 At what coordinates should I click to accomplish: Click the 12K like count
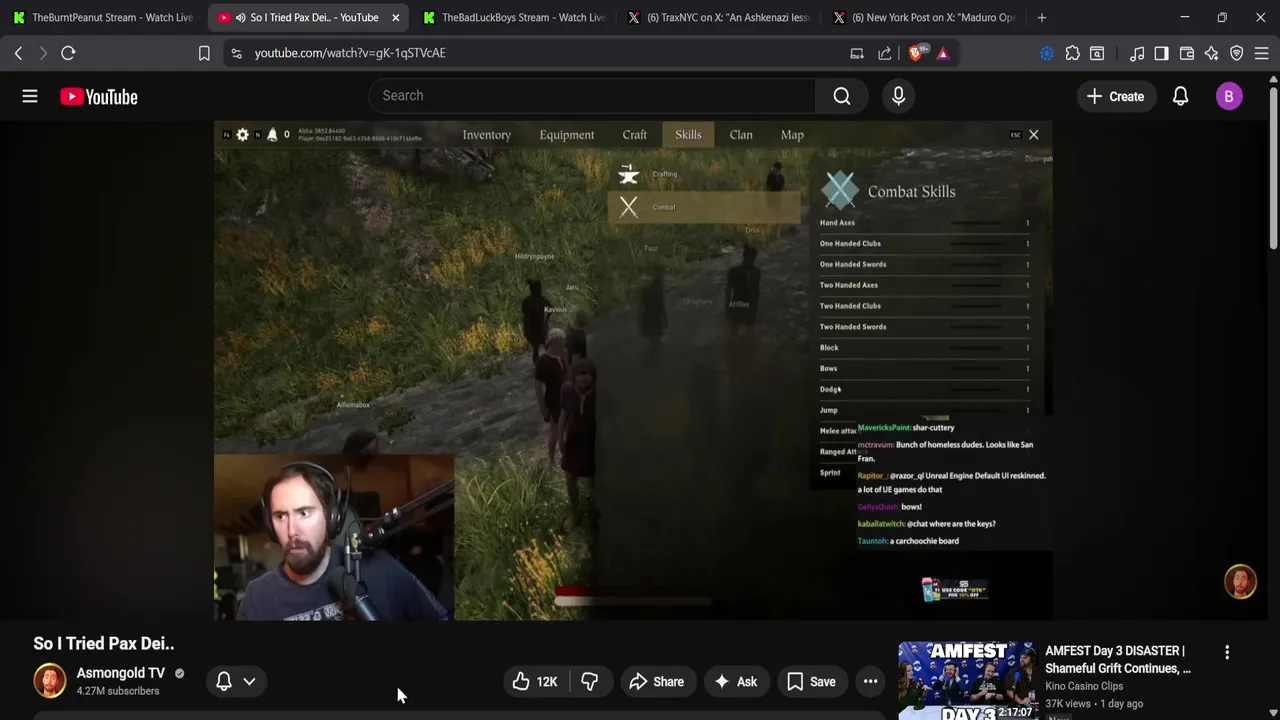tap(547, 682)
